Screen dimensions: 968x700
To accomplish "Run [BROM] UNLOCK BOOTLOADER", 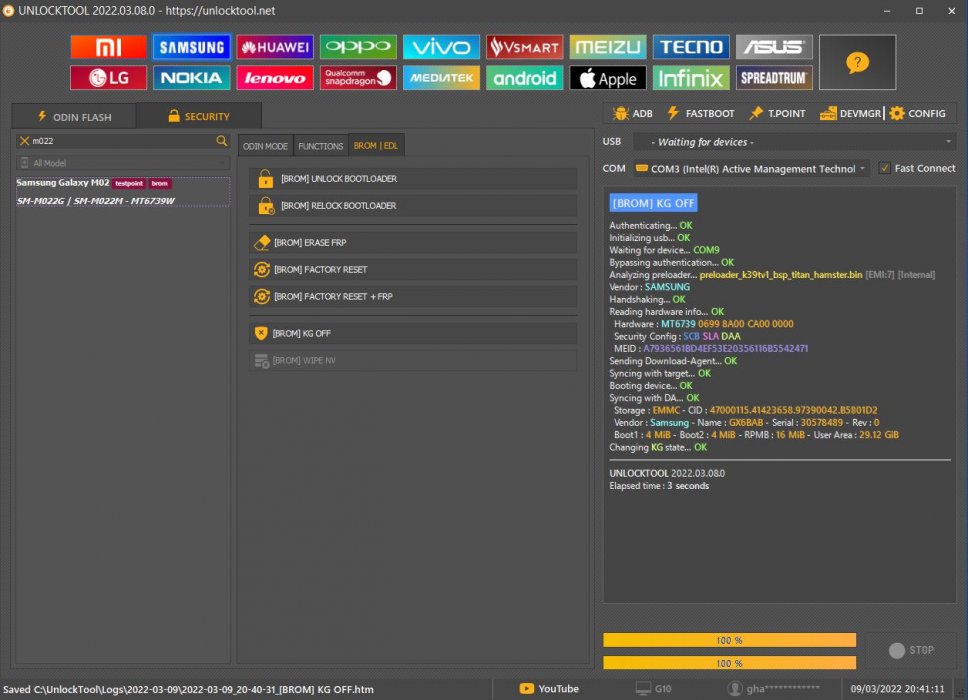I will [413, 178].
